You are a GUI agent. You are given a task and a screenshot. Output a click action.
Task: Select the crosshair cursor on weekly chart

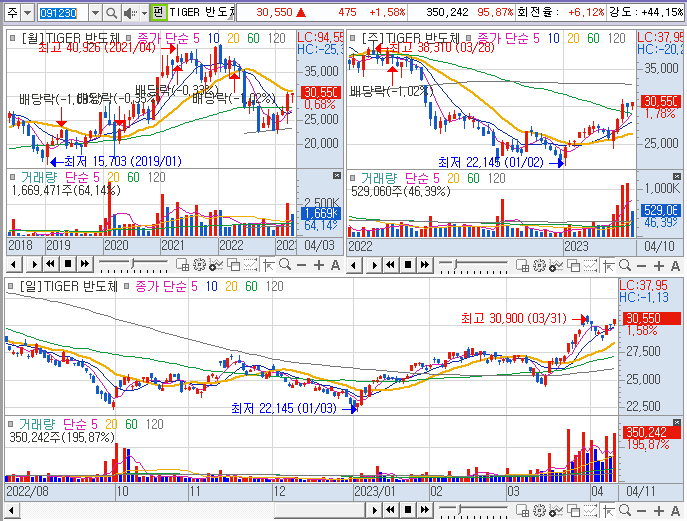click(x=609, y=265)
